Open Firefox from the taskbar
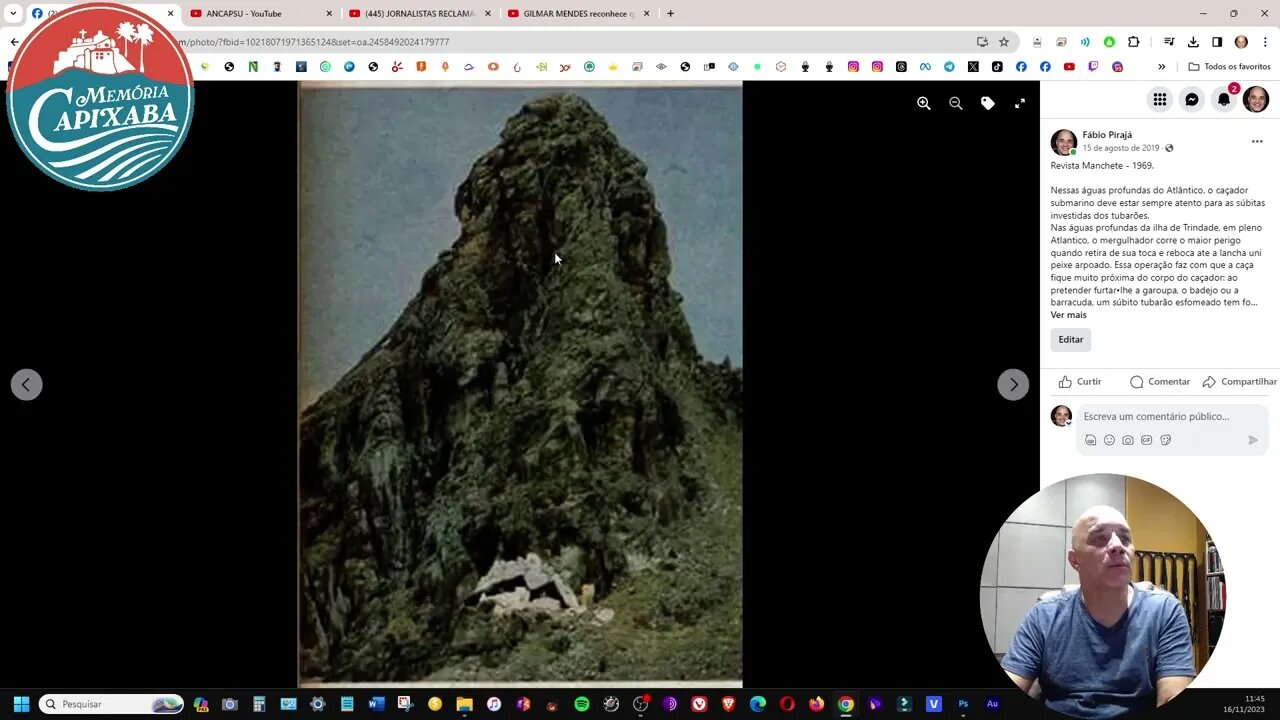 [816, 704]
